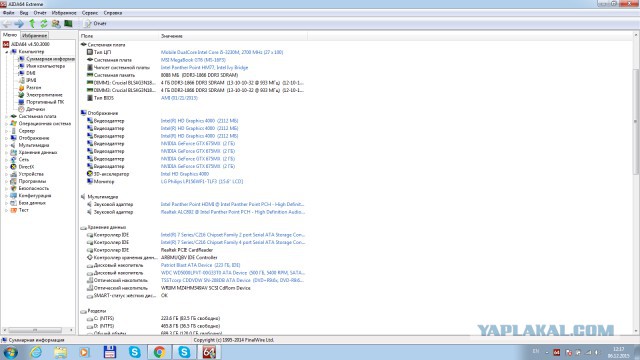Image resolution: width=640 pixels, height=360 pixels.
Task: Click the grayed back arrow
Action: (7, 24)
